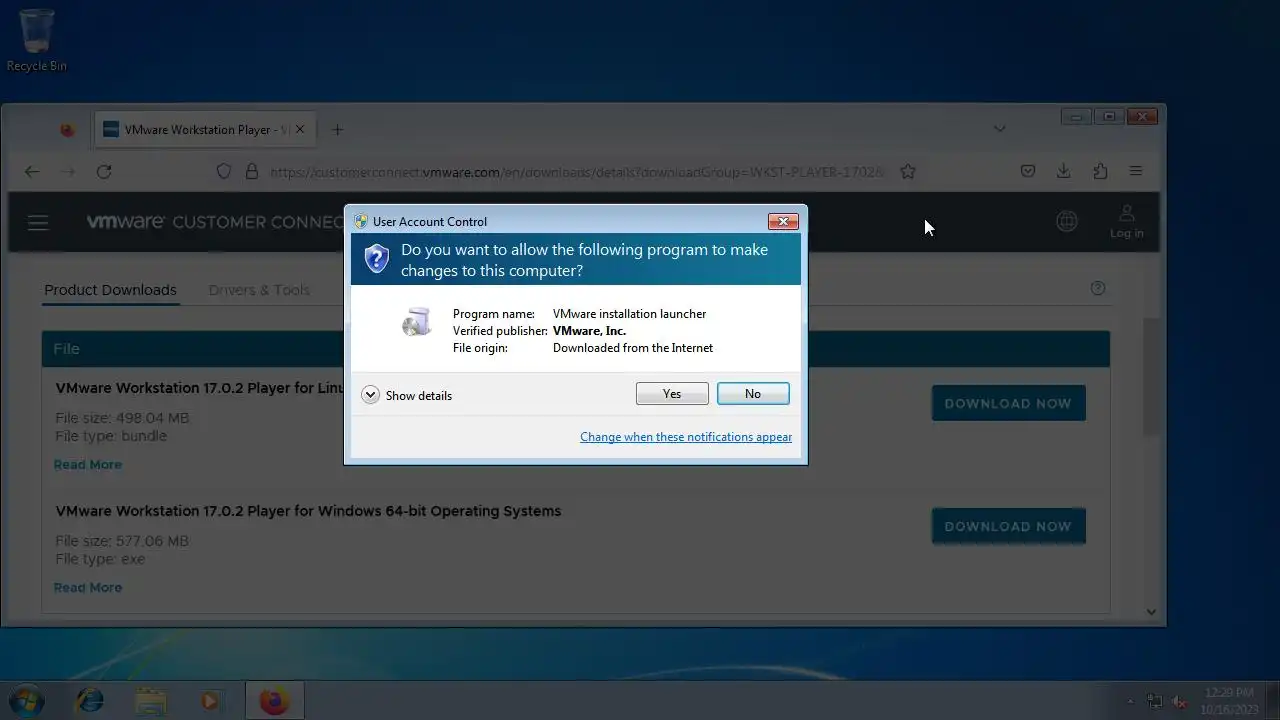1280x720 pixels.
Task: Click the help question mark icon
Action: click(1098, 288)
